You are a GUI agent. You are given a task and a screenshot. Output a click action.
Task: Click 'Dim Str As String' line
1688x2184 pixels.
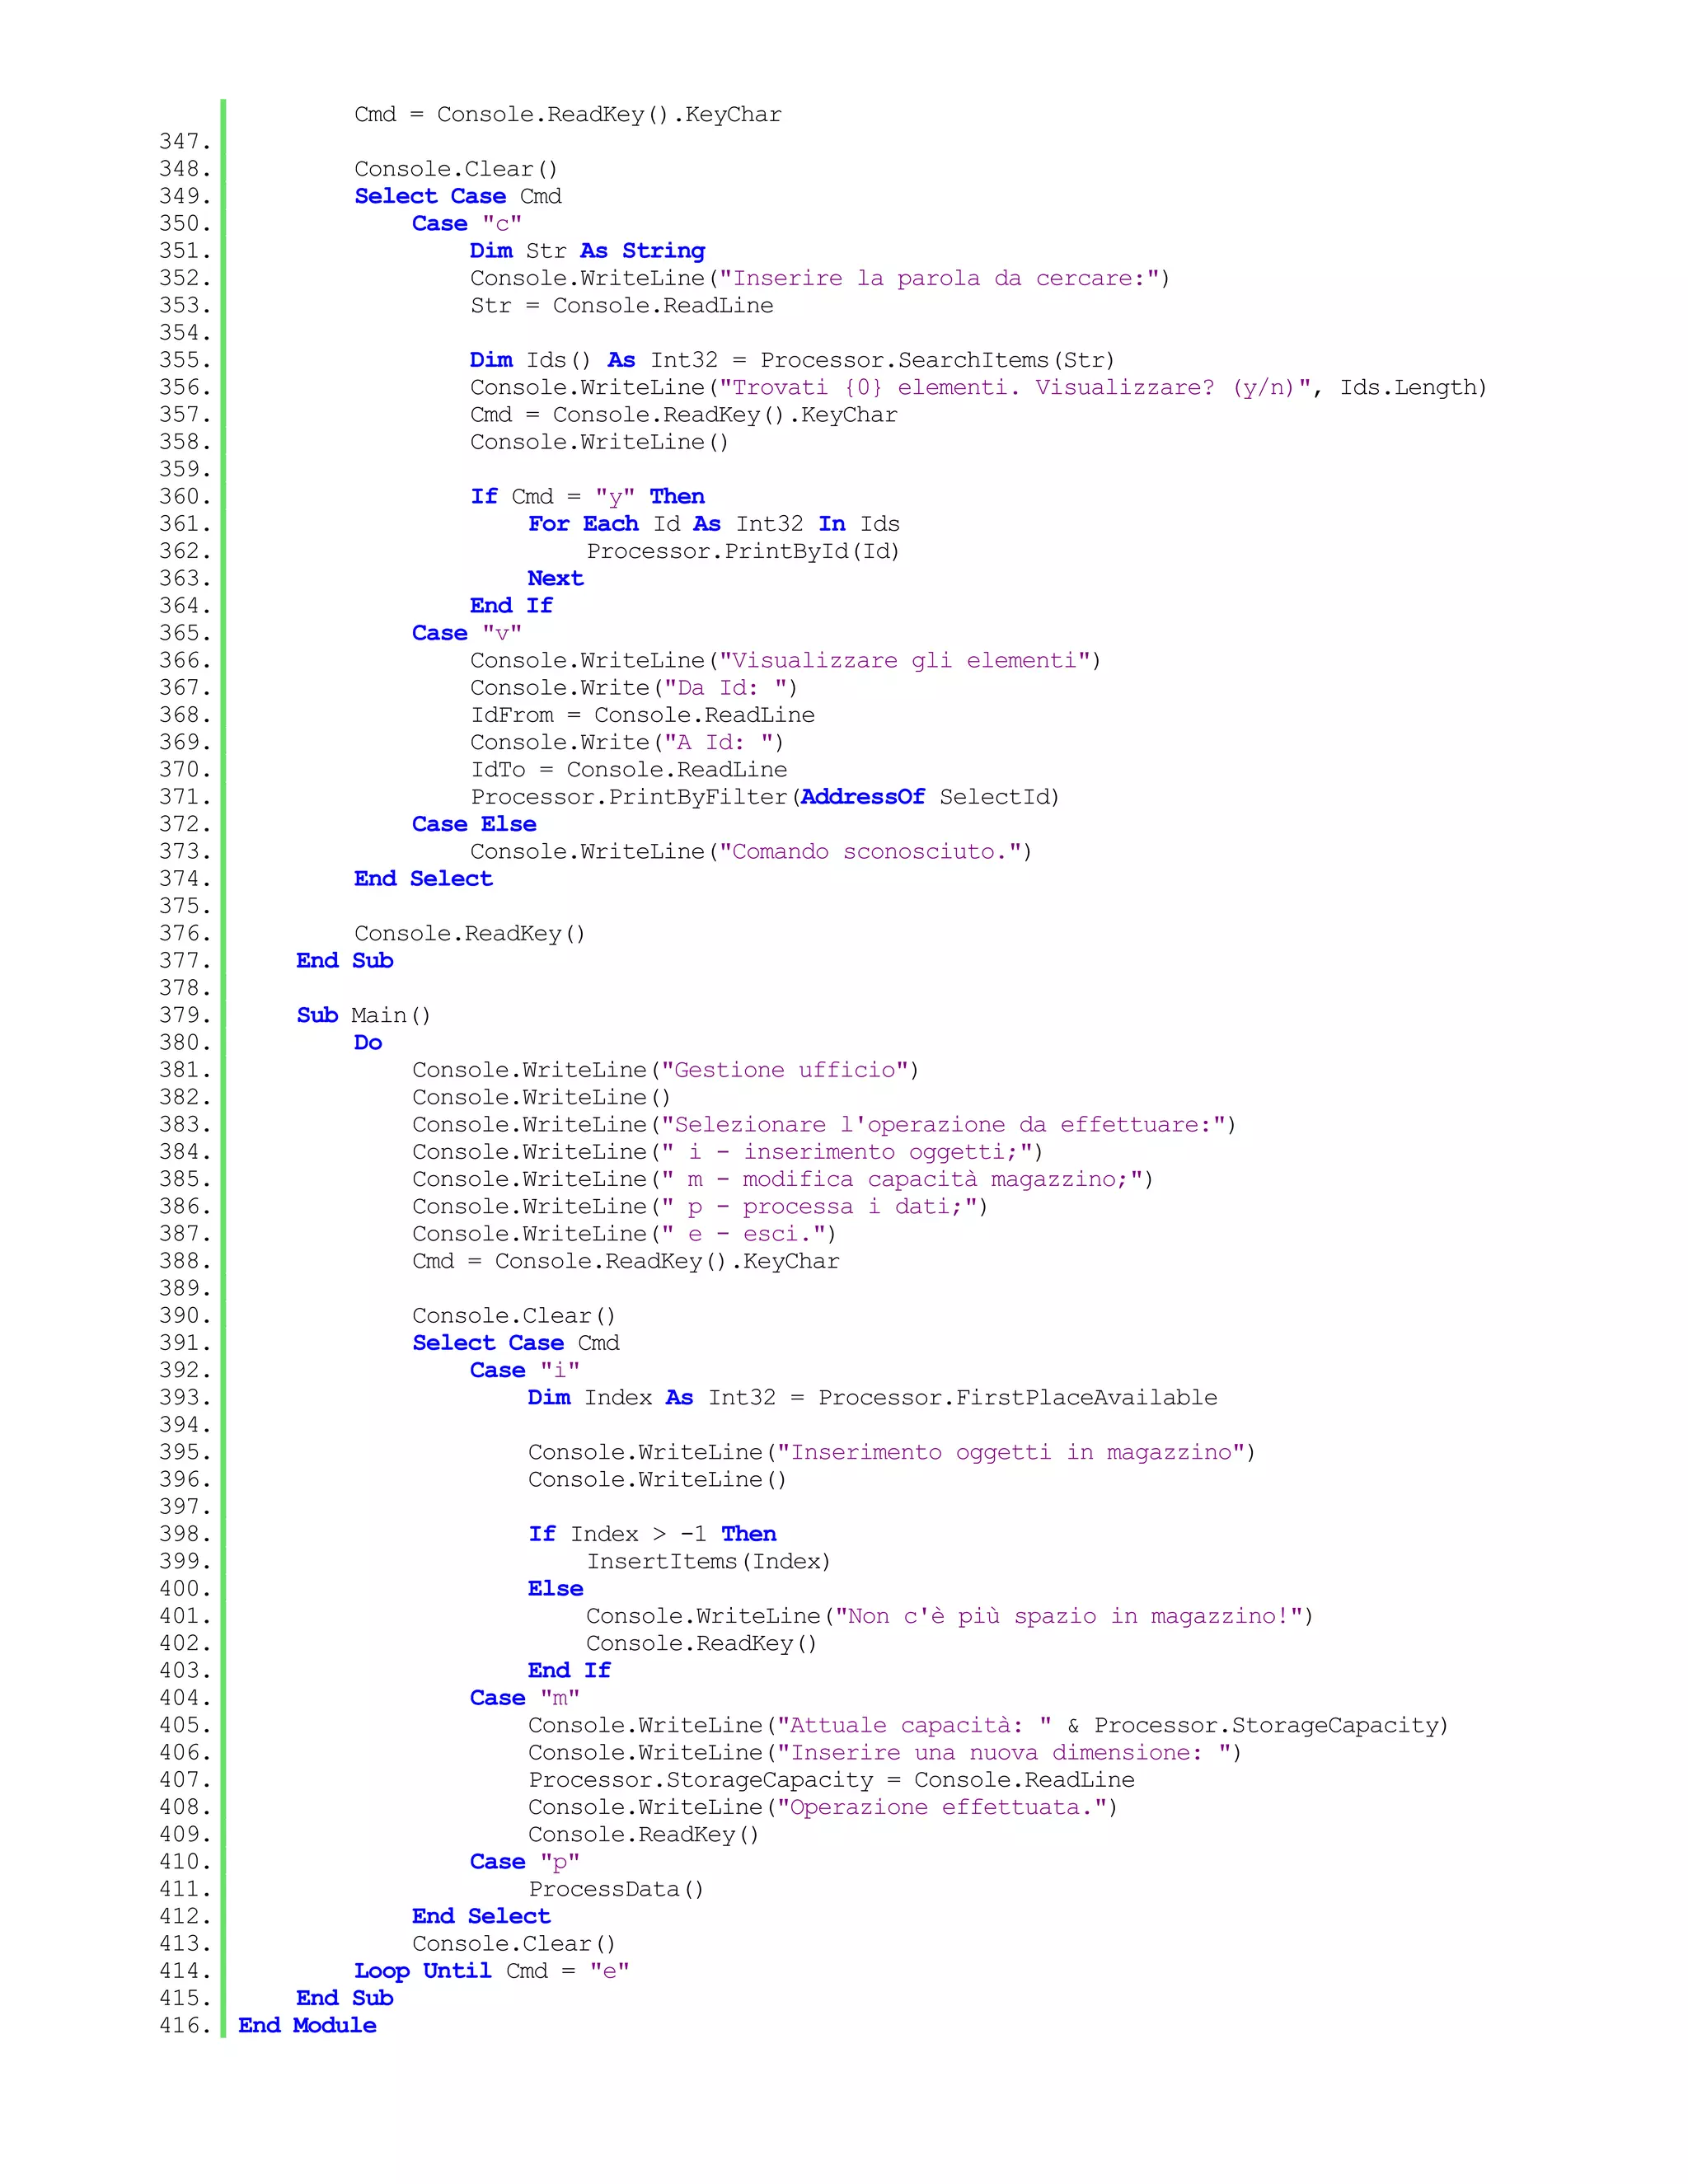588,251
